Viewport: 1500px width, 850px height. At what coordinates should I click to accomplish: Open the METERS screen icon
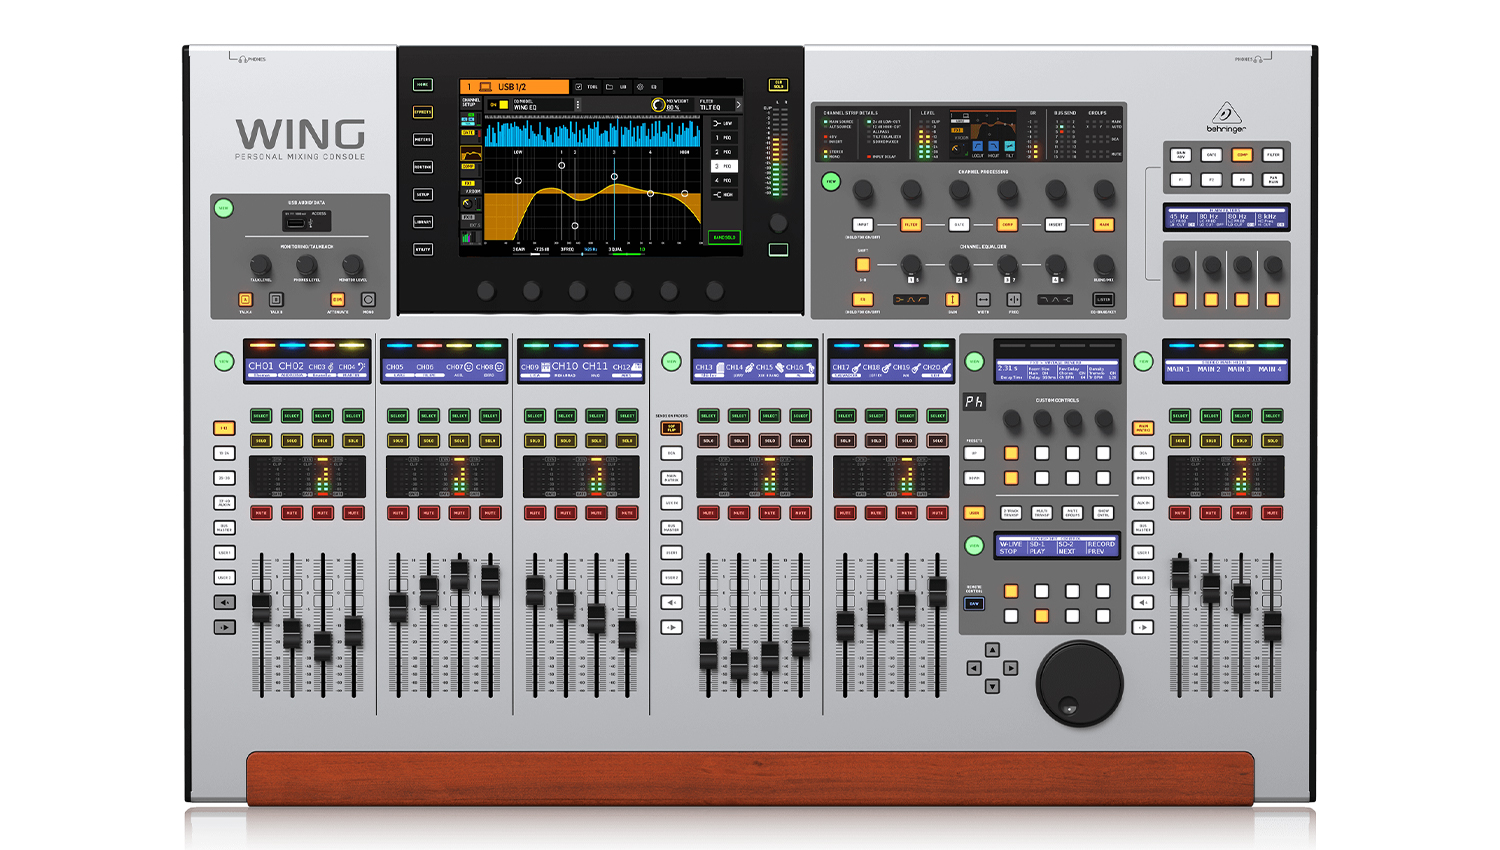[x=423, y=140]
